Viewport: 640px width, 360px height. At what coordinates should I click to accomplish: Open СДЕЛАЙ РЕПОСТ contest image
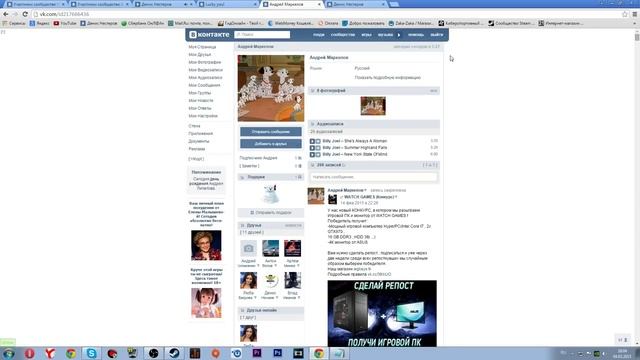click(382, 313)
